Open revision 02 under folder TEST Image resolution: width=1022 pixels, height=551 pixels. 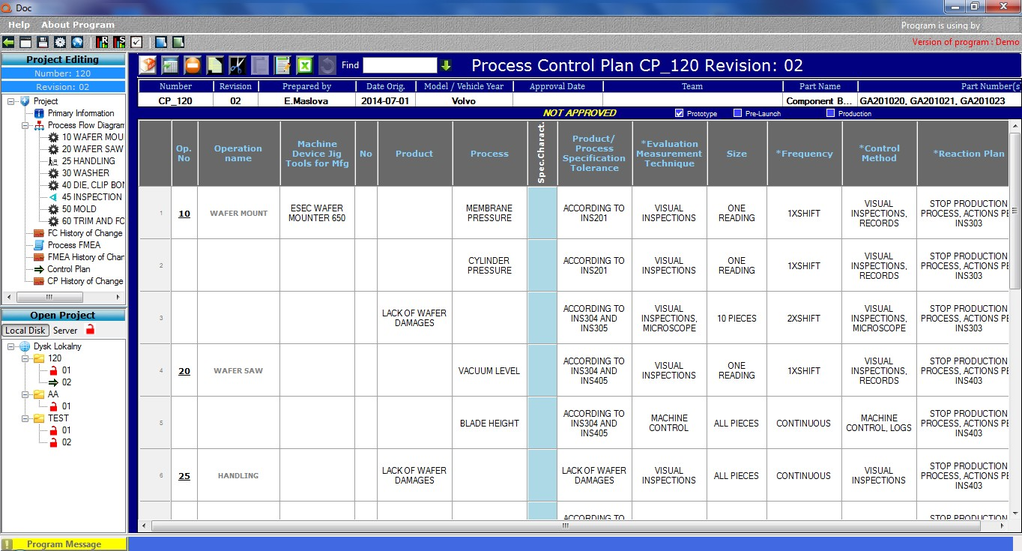(x=66, y=442)
